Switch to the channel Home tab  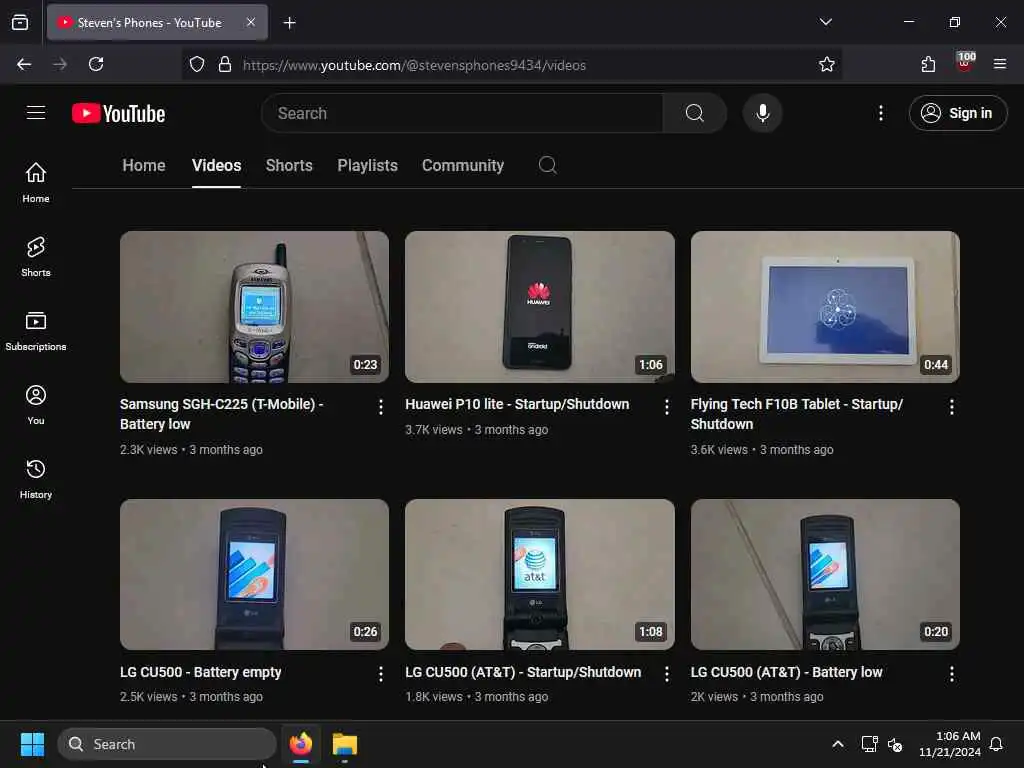(x=144, y=165)
